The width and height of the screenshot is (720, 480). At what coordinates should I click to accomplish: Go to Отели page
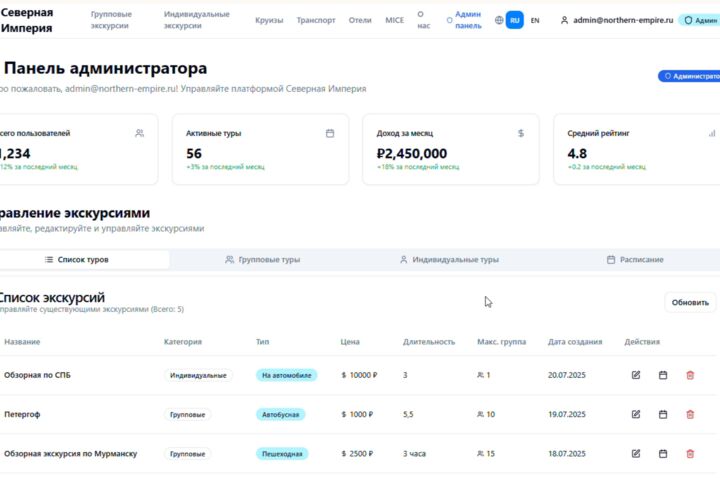tap(360, 20)
